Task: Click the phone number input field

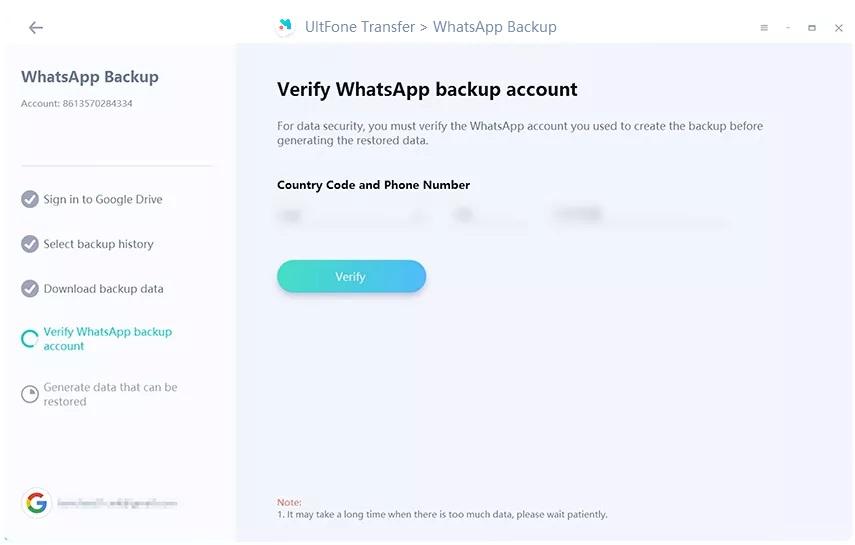Action: (x=638, y=215)
